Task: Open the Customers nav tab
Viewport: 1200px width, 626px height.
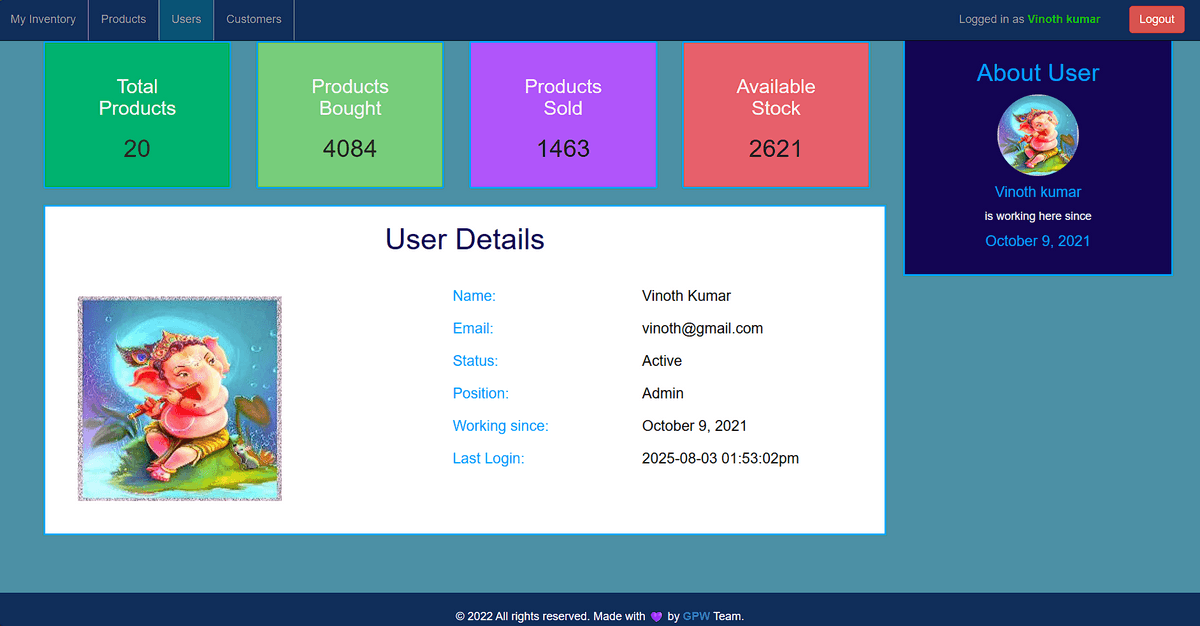Action: [254, 19]
